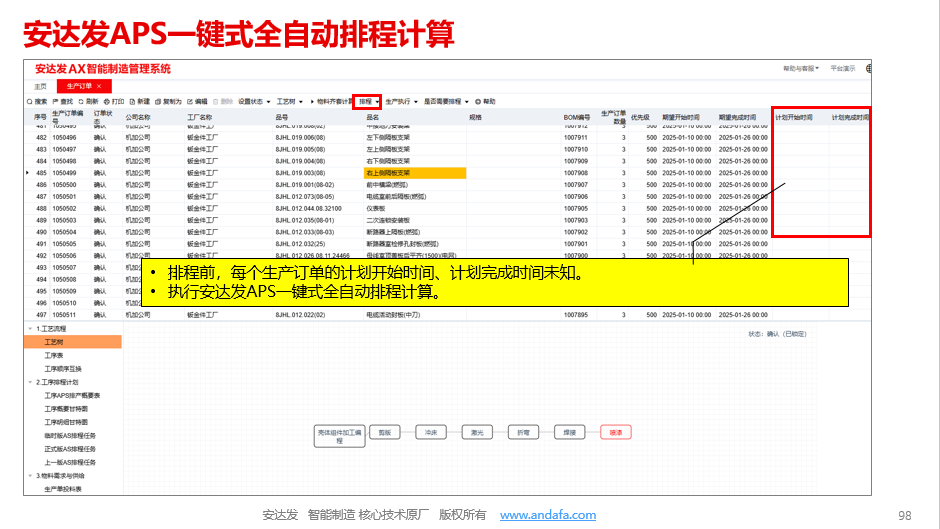Click 仪表板 product name in row 488

tap(376, 209)
